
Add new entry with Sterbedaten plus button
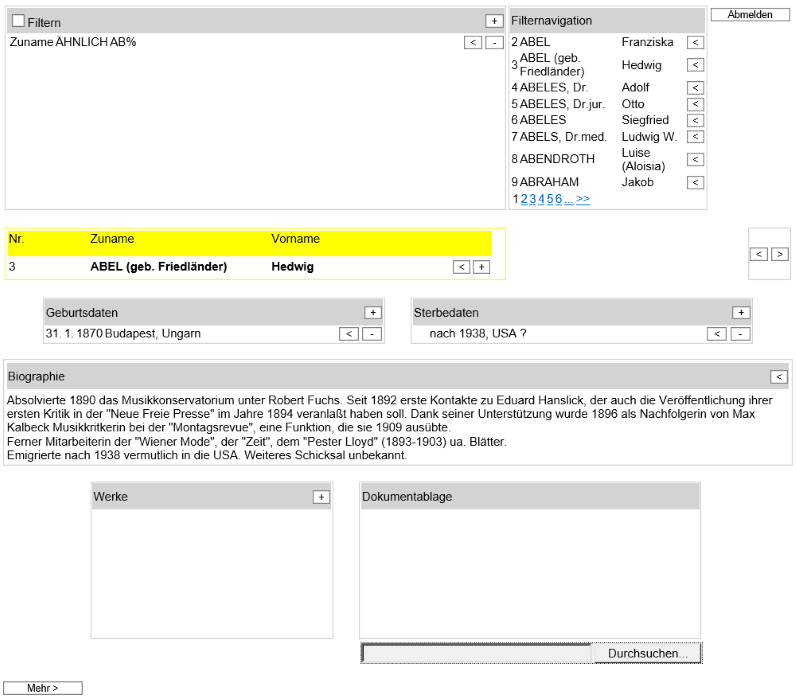click(x=740, y=313)
